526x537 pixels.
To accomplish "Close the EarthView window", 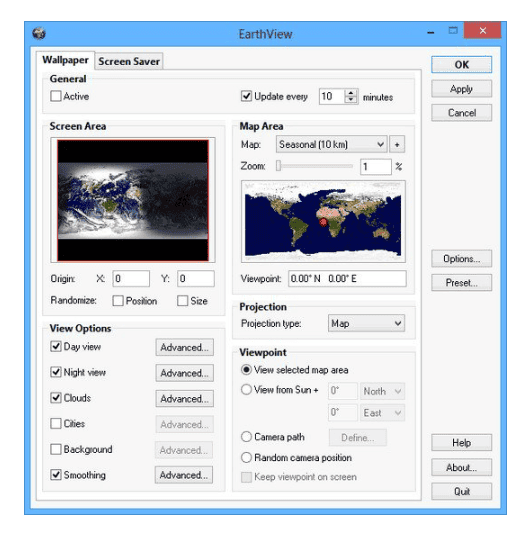I will point(483,31).
